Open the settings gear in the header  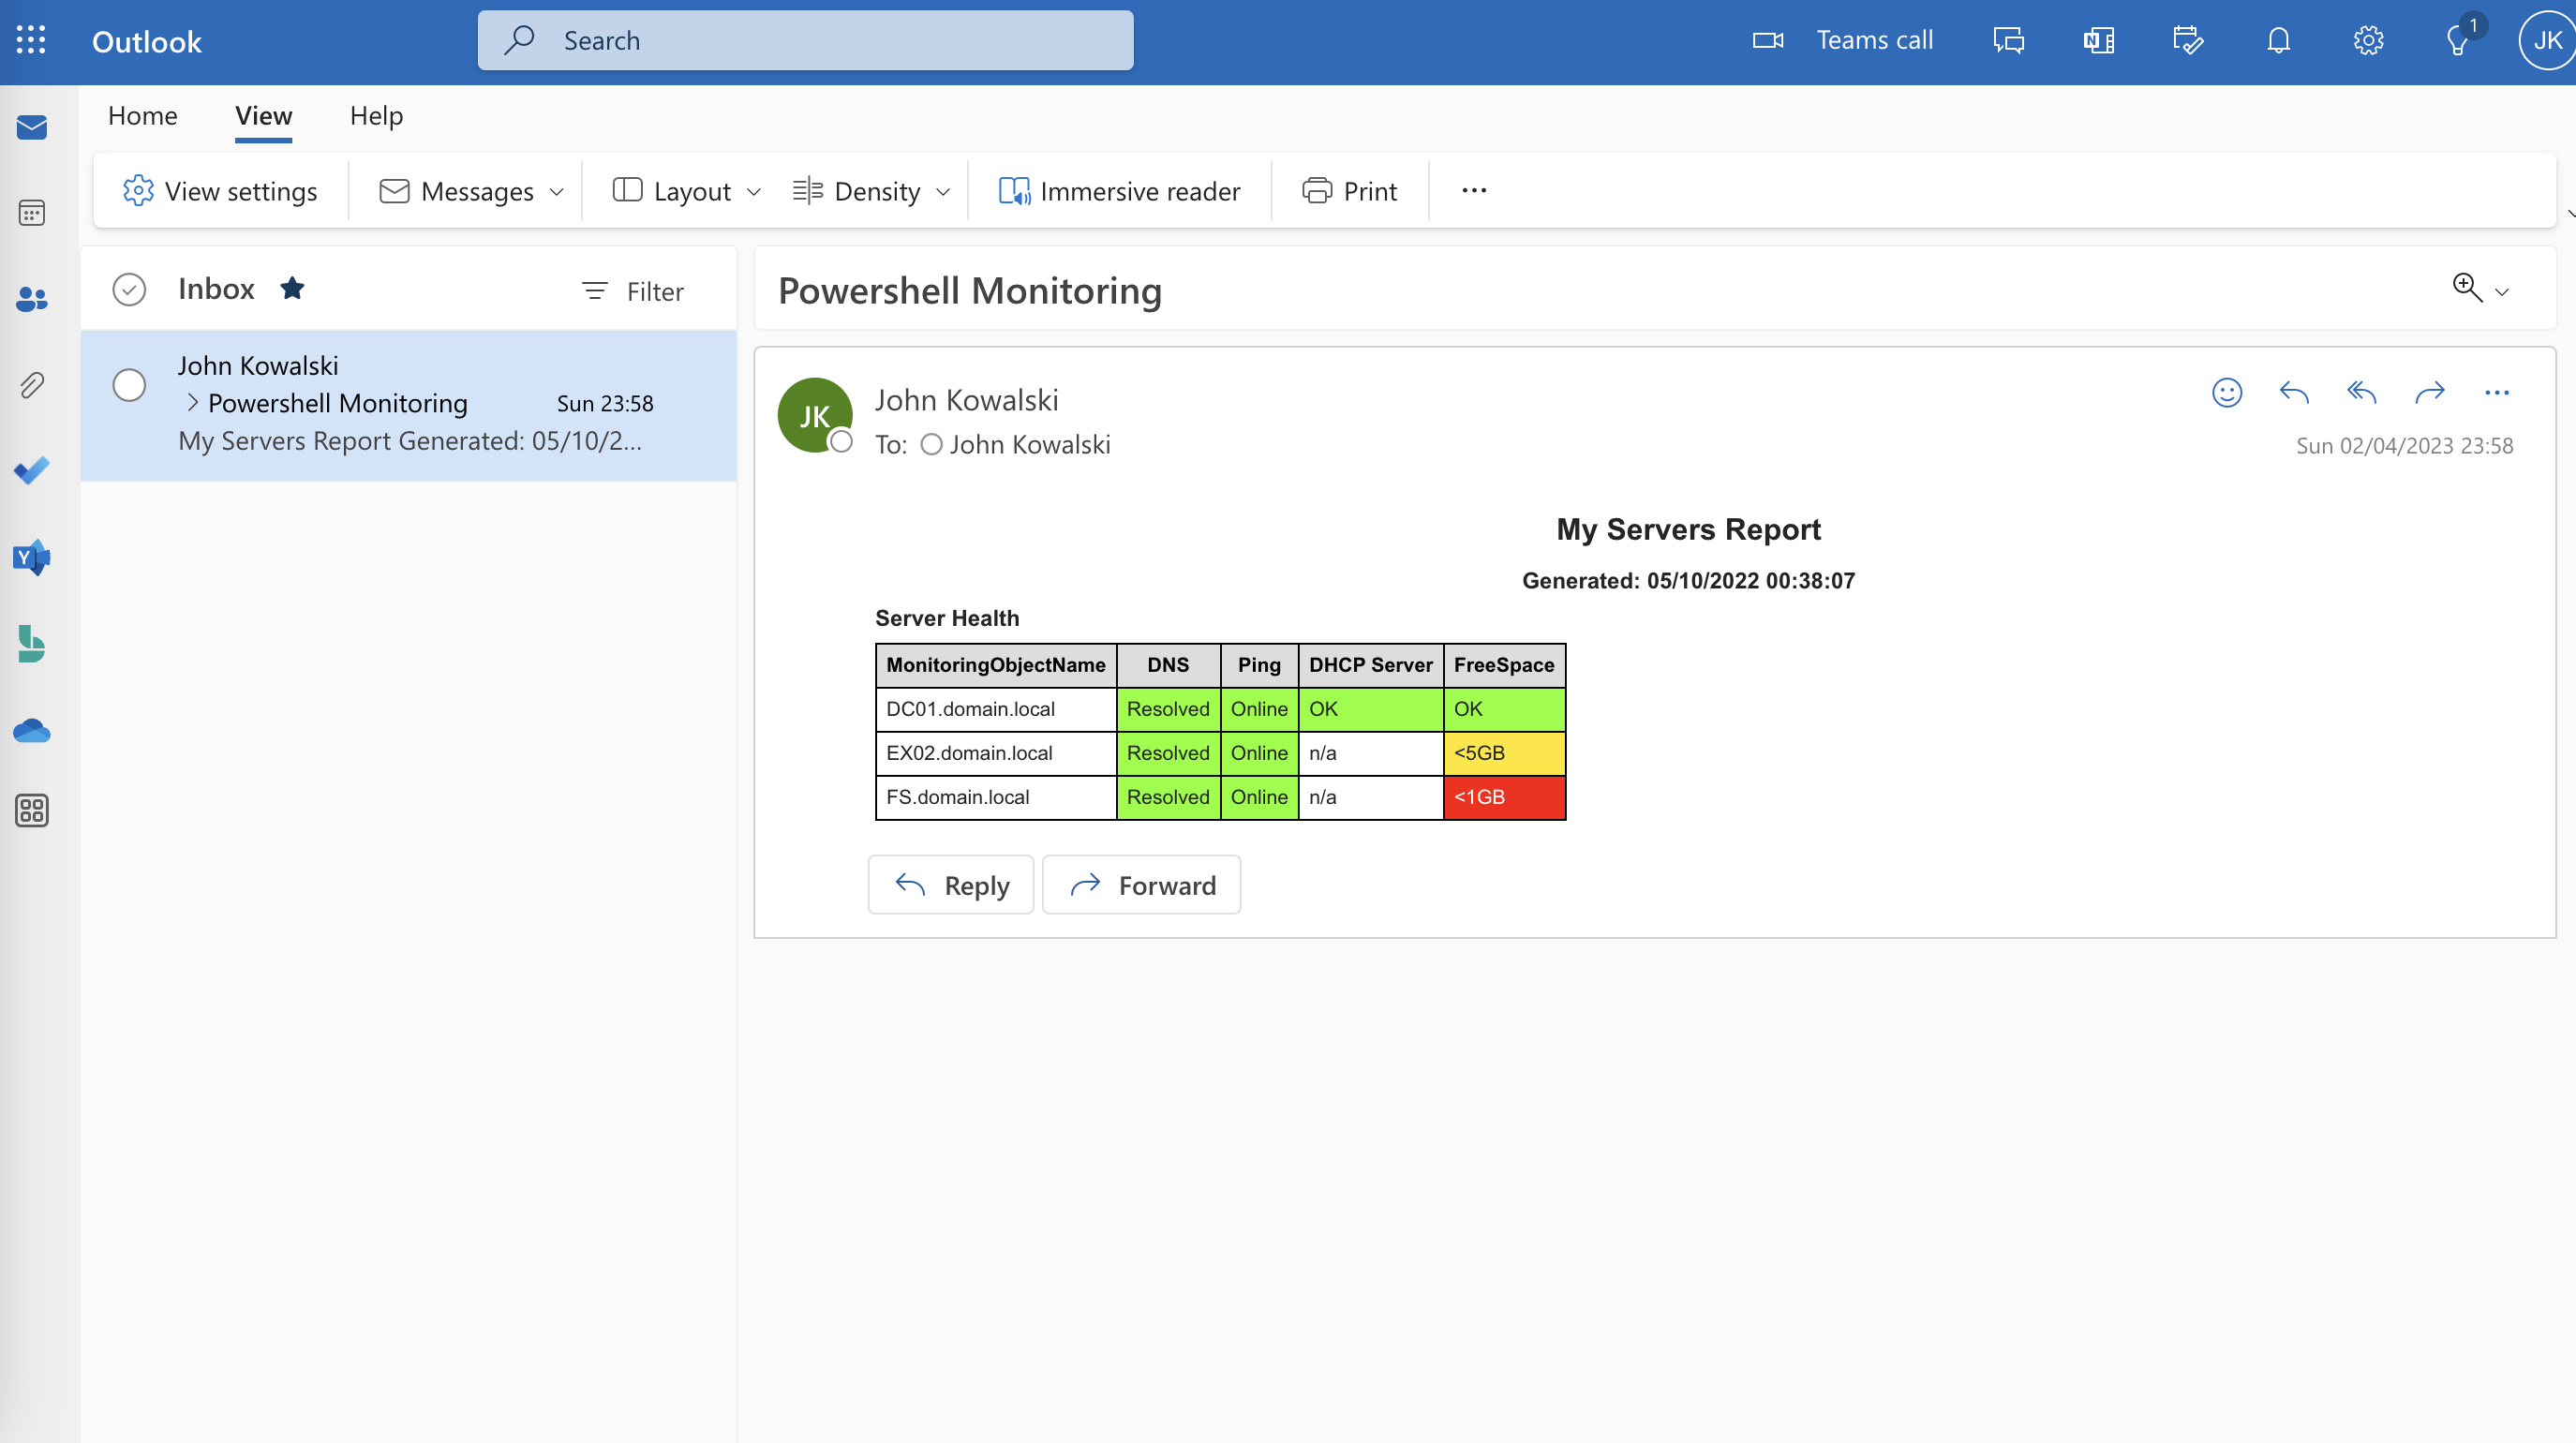pyautogui.click(x=2368, y=40)
